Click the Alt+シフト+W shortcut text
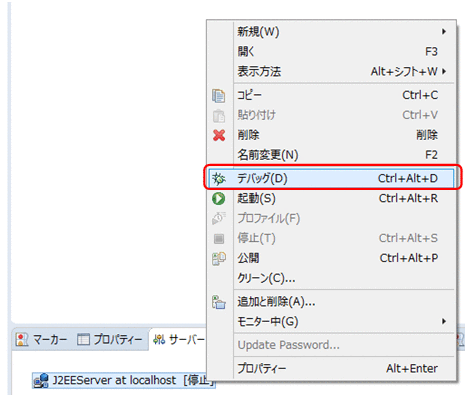 404,71
